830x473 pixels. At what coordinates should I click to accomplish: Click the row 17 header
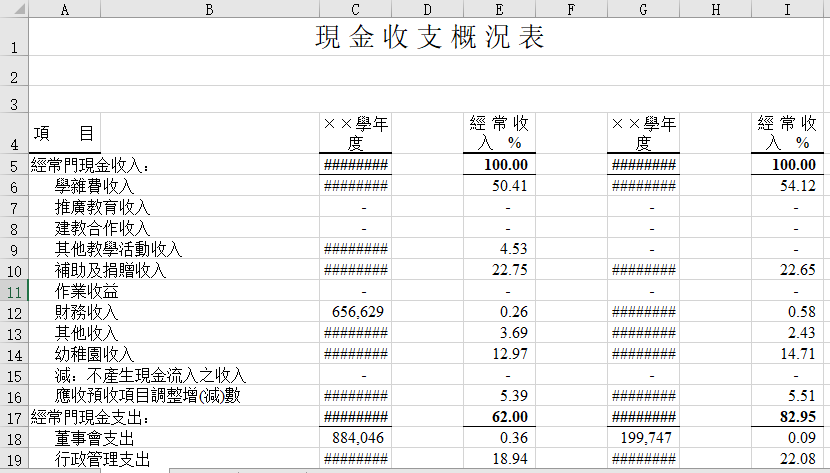coord(14,417)
